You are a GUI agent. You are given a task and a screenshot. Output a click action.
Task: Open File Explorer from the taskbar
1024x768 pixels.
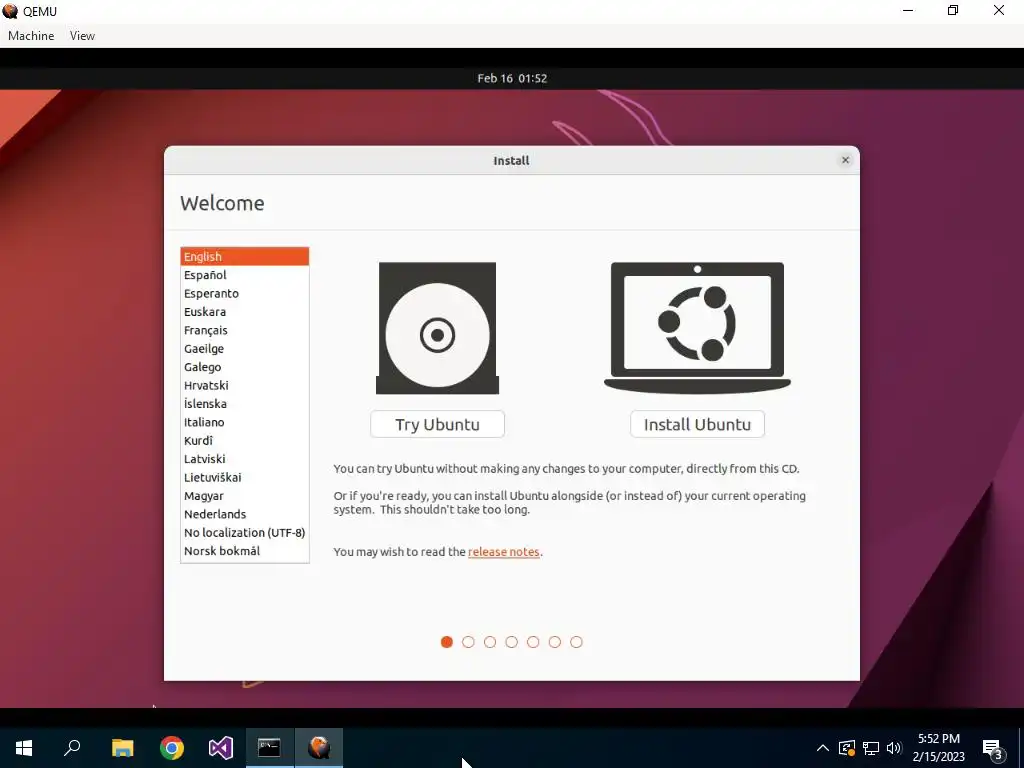pos(122,747)
